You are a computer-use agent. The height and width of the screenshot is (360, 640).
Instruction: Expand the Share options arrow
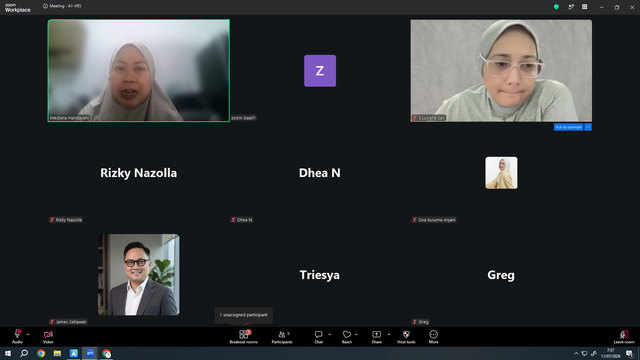pos(389,334)
